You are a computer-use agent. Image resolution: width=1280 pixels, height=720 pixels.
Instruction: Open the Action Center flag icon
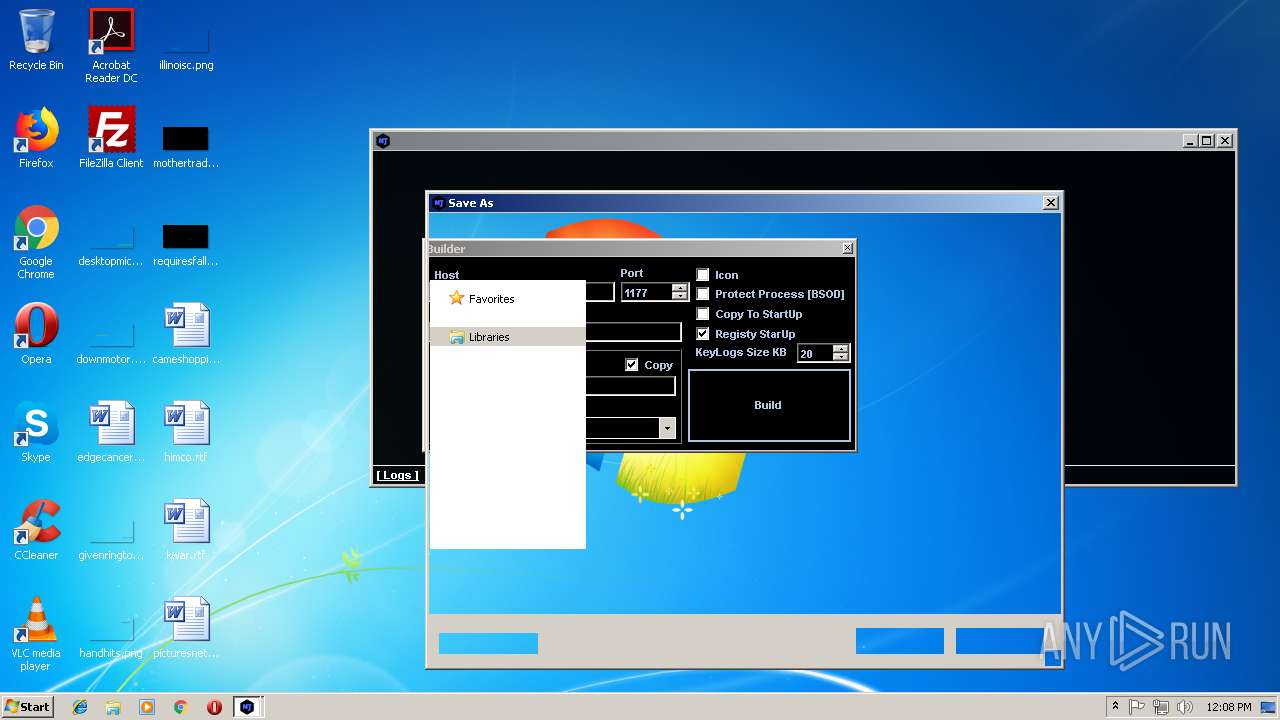coord(1137,707)
